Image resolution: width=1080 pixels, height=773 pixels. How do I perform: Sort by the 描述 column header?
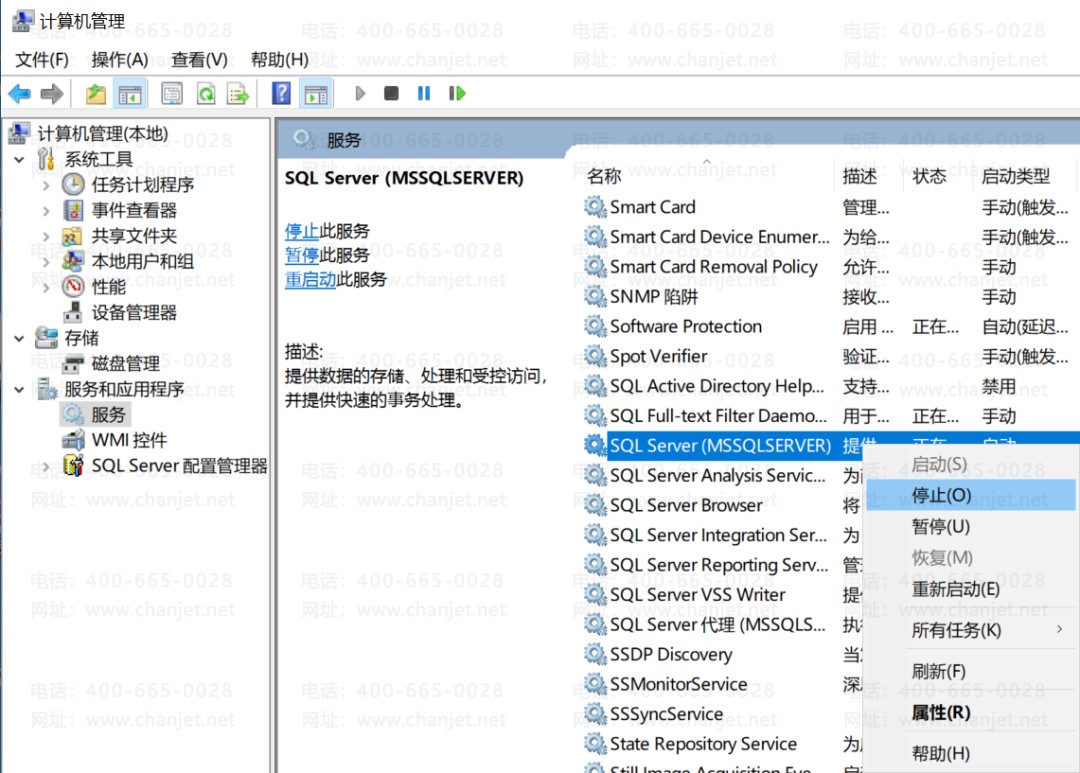pyautogui.click(x=869, y=176)
